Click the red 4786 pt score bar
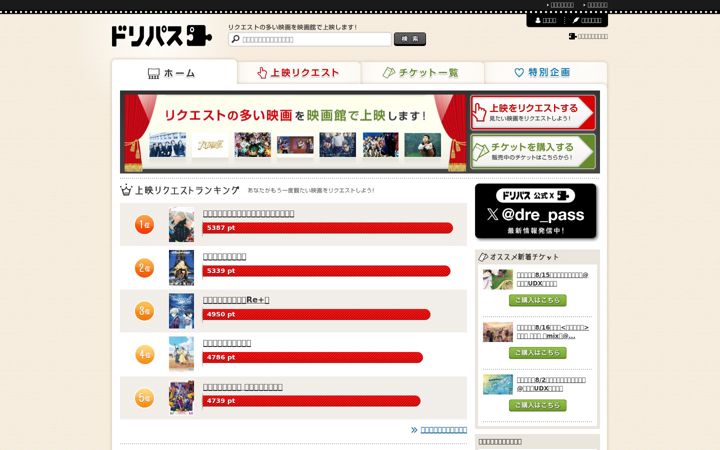This screenshot has width=720, height=450. coord(313,357)
